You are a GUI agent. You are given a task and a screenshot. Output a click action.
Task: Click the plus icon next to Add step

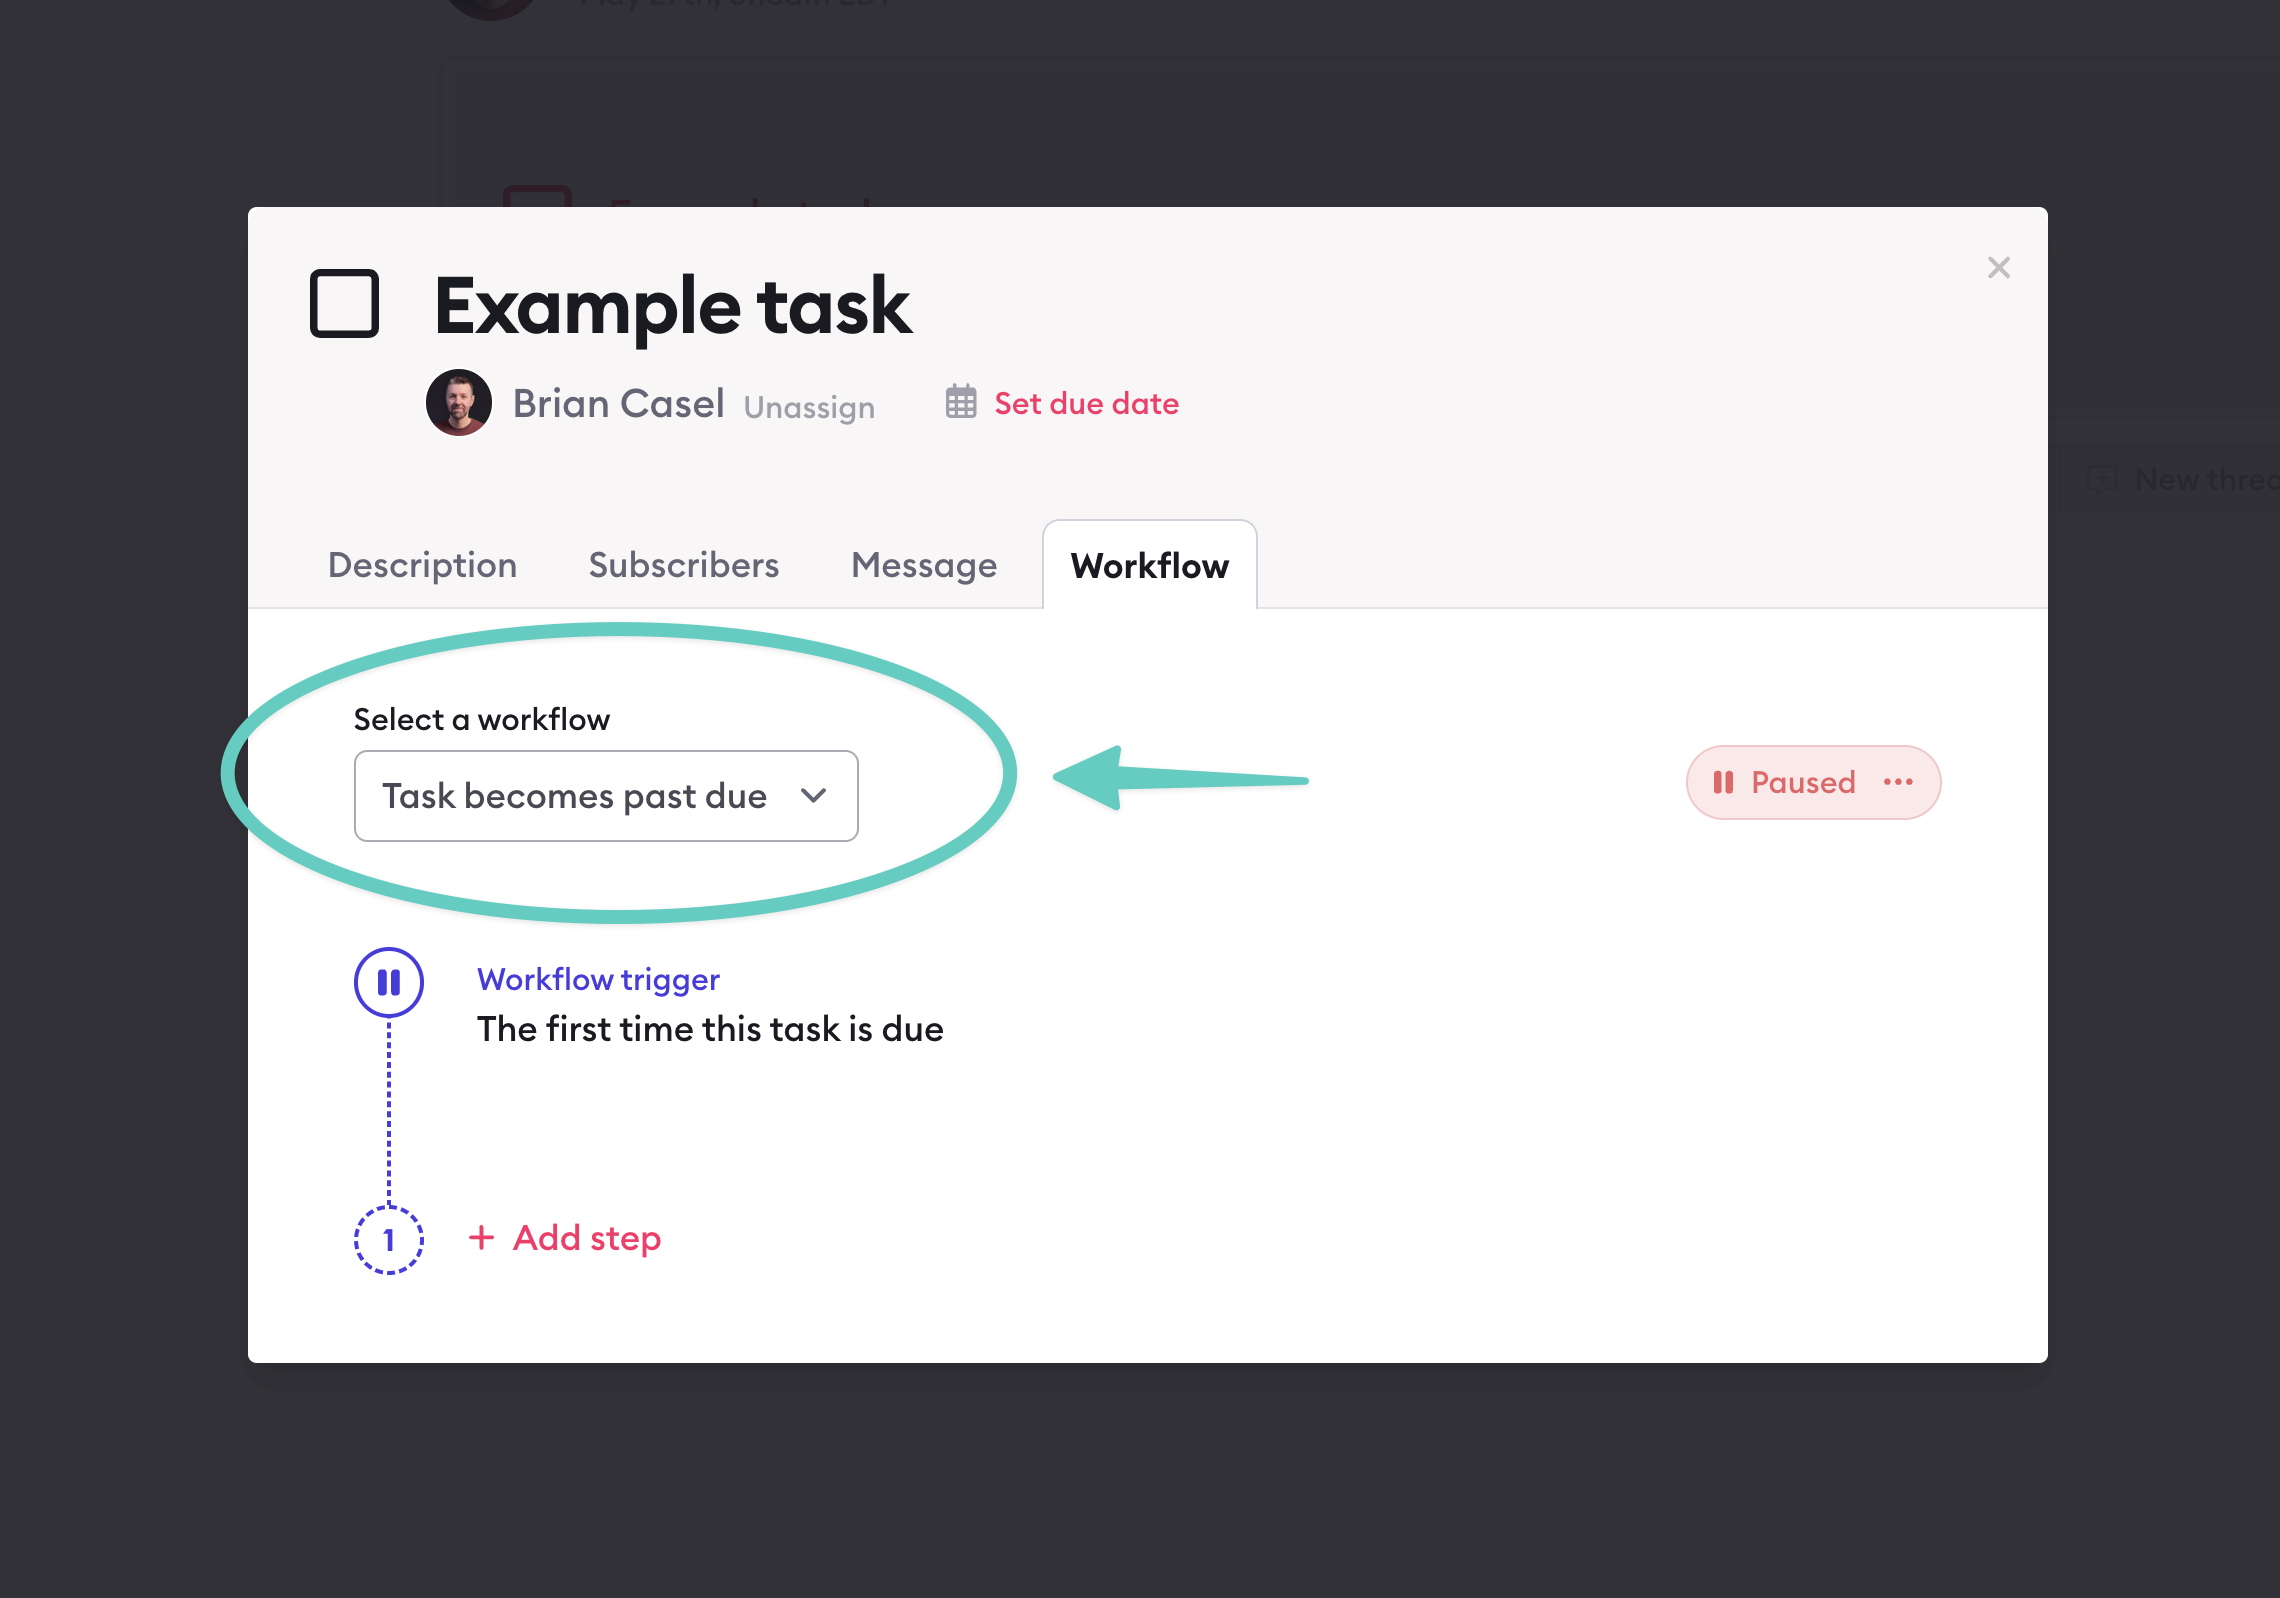(x=483, y=1238)
